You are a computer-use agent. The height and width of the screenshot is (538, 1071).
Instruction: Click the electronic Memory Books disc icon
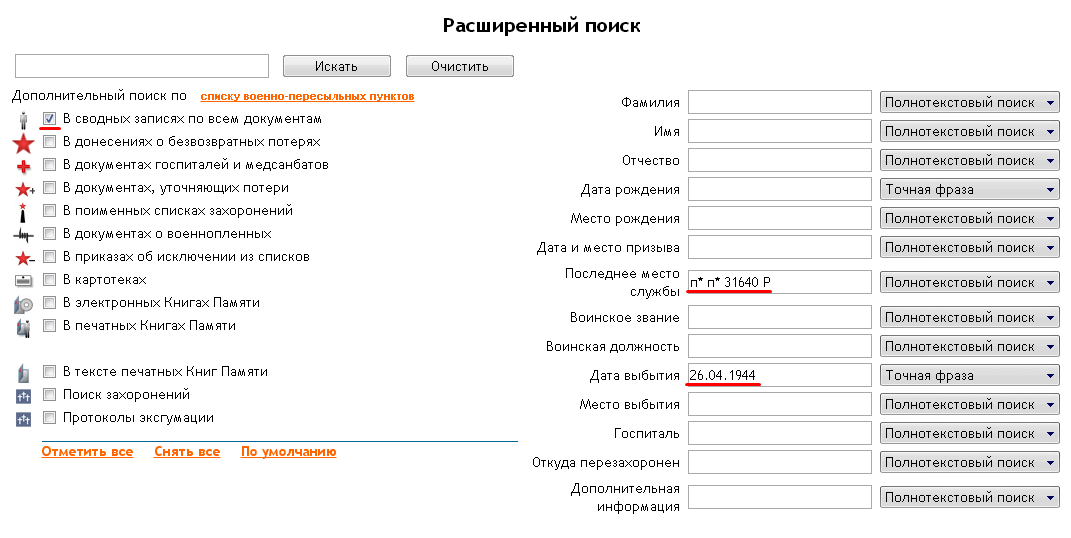pos(23,304)
